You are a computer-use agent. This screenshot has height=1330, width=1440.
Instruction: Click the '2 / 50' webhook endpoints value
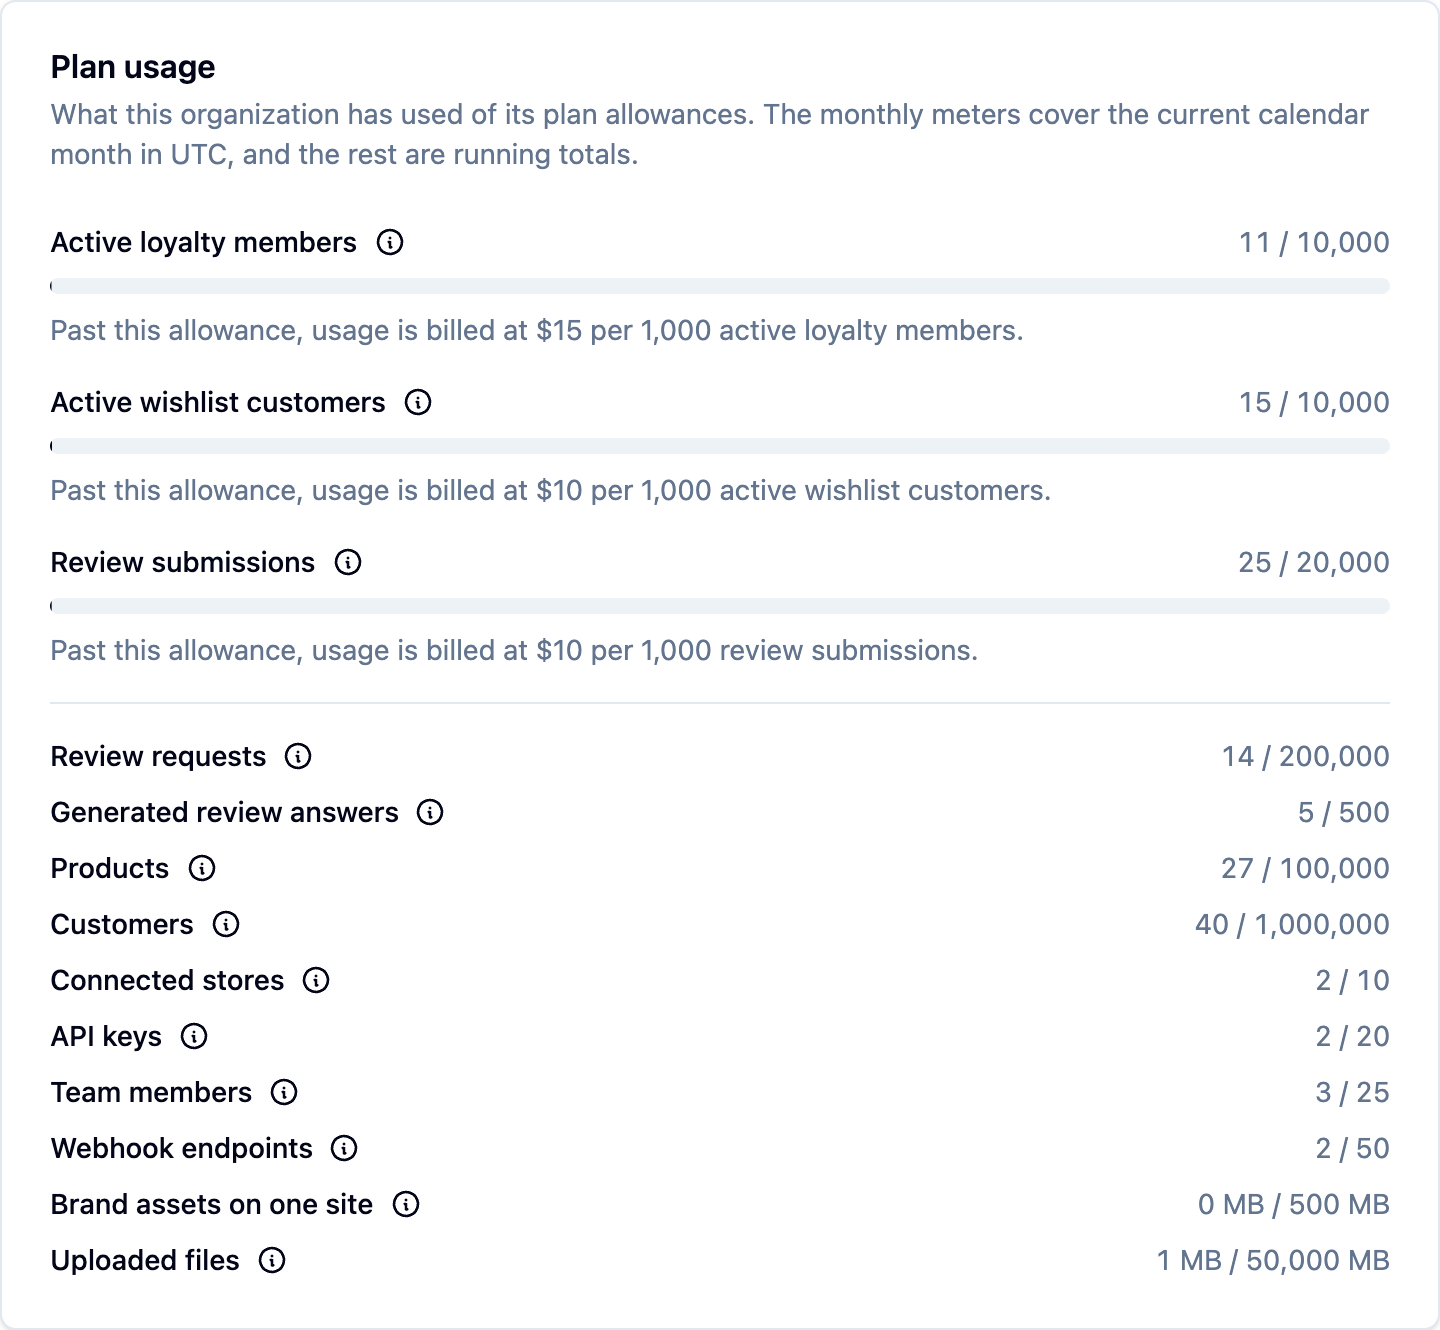point(1352,1148)
